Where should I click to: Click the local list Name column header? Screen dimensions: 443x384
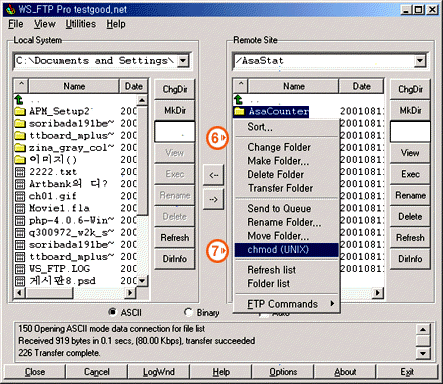tap(74, 86)
